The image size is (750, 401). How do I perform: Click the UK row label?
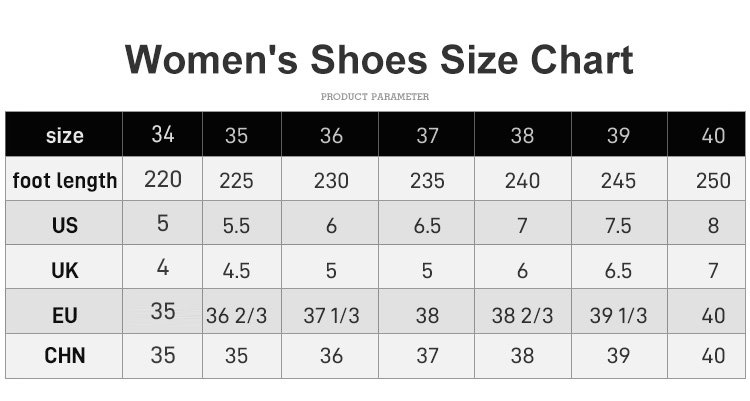click(x=65, y=270)
